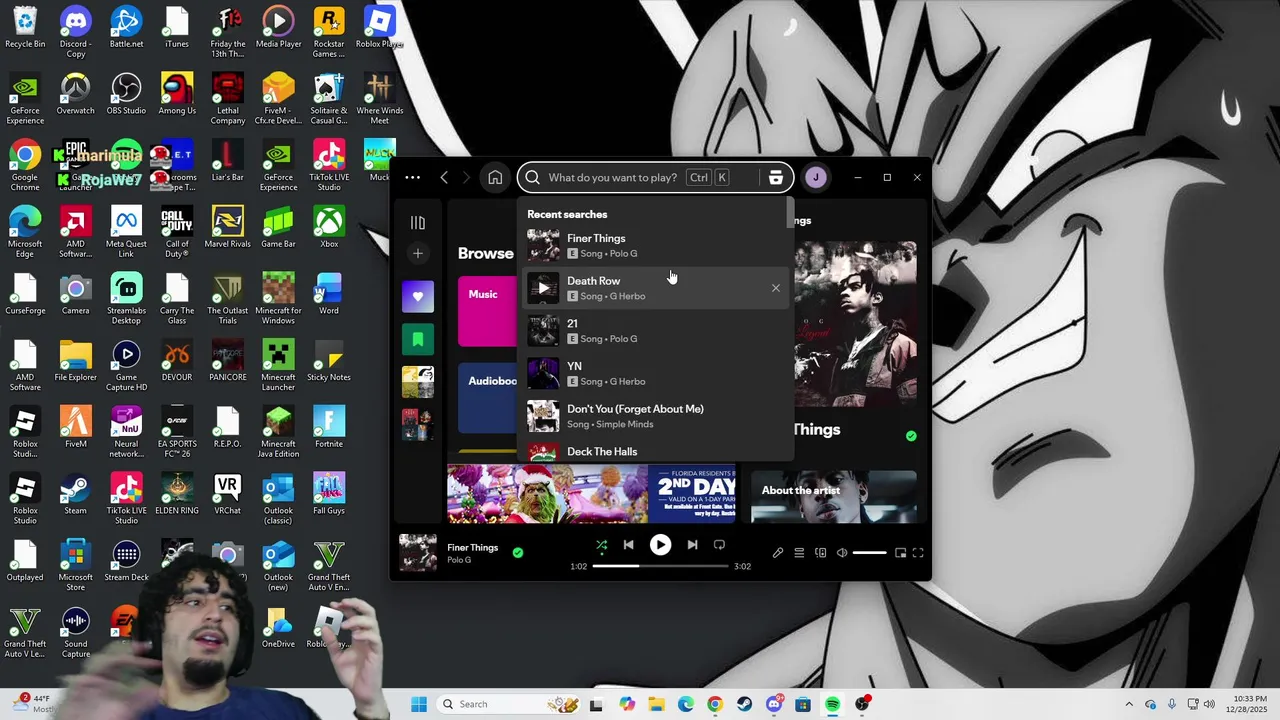1280x720 pixels.
Task: Select Finer Things recent search
Action: pos(655,245)
